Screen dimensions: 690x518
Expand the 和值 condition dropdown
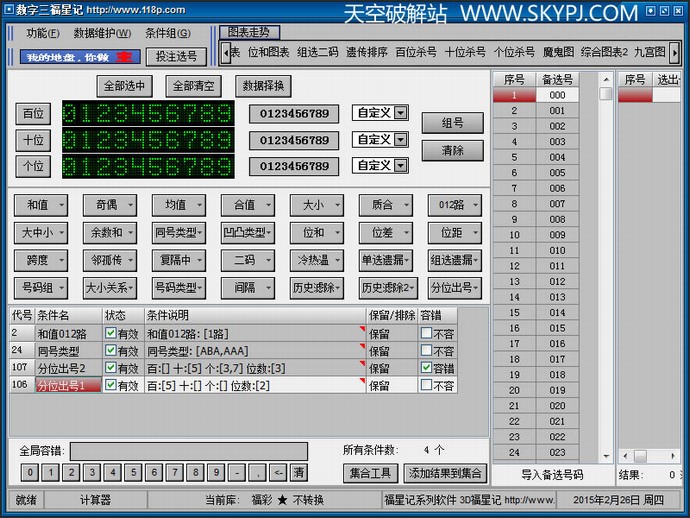42,205
